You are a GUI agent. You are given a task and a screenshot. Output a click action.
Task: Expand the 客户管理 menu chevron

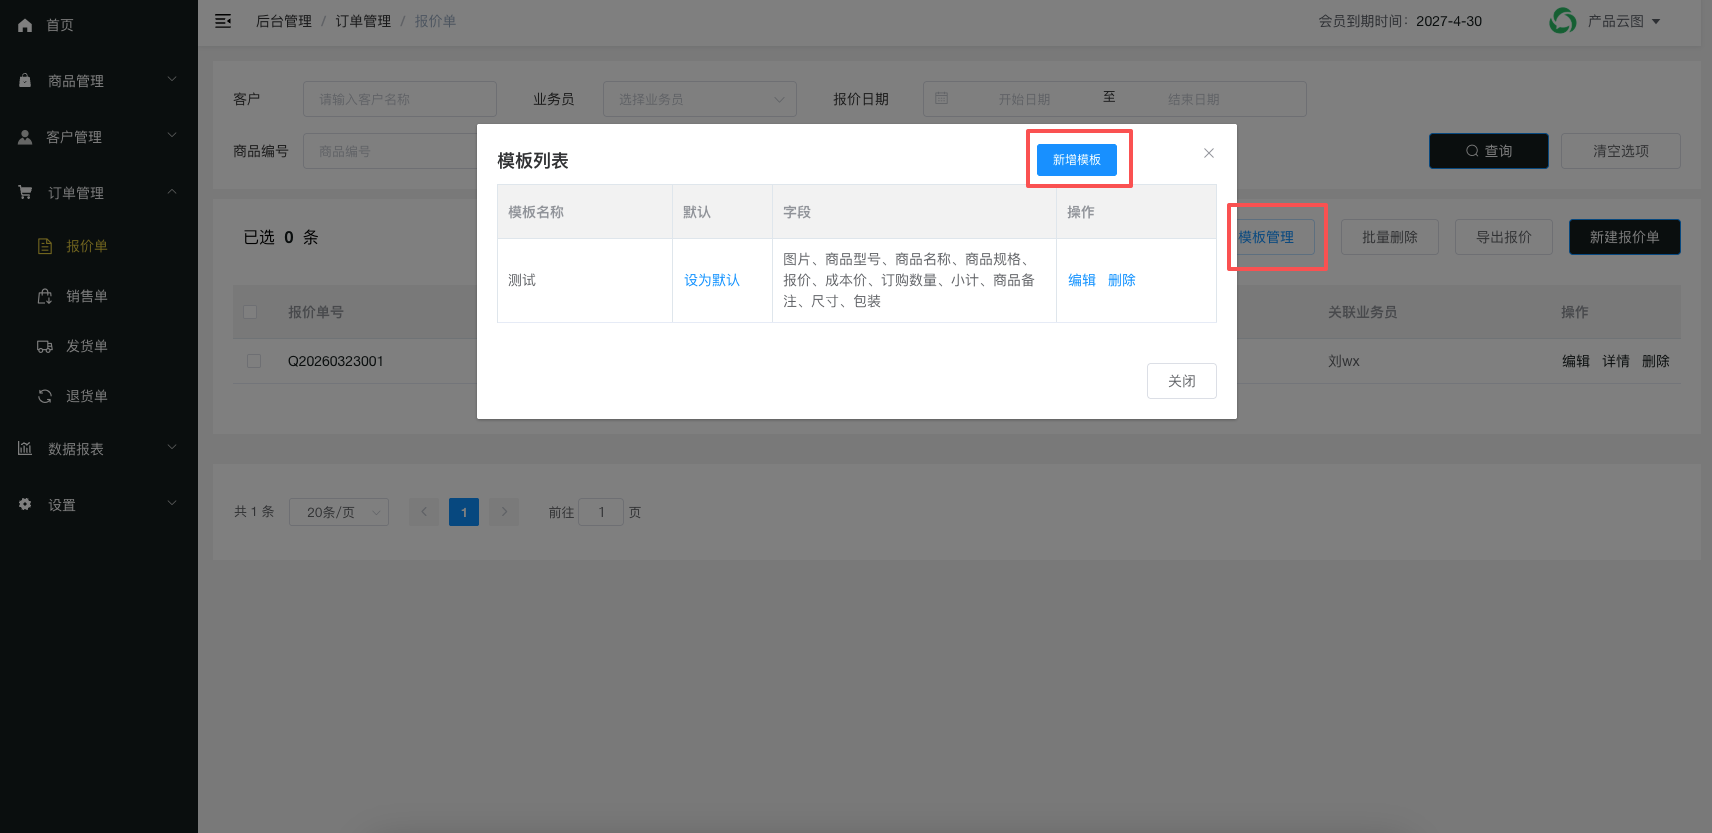pyautogui.click(x=172, y=135)
